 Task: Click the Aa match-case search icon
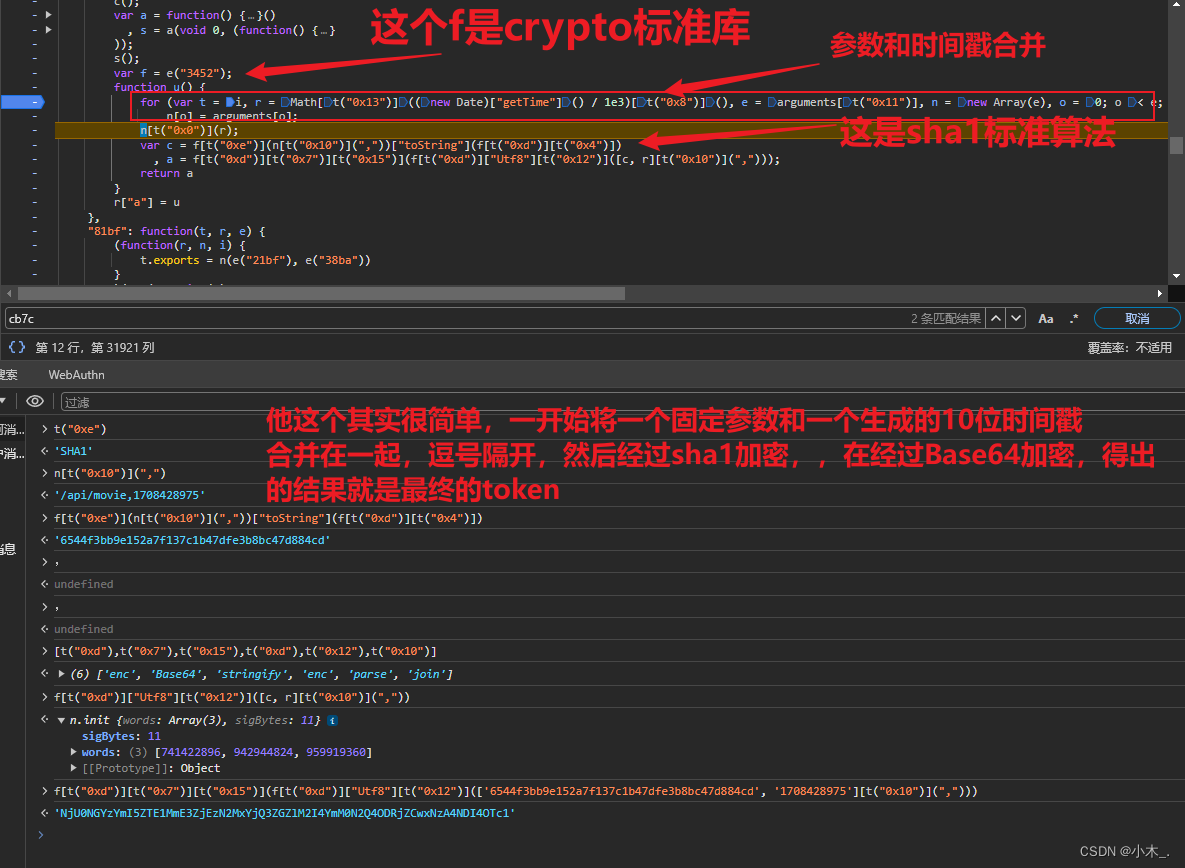coord(1045,318)
